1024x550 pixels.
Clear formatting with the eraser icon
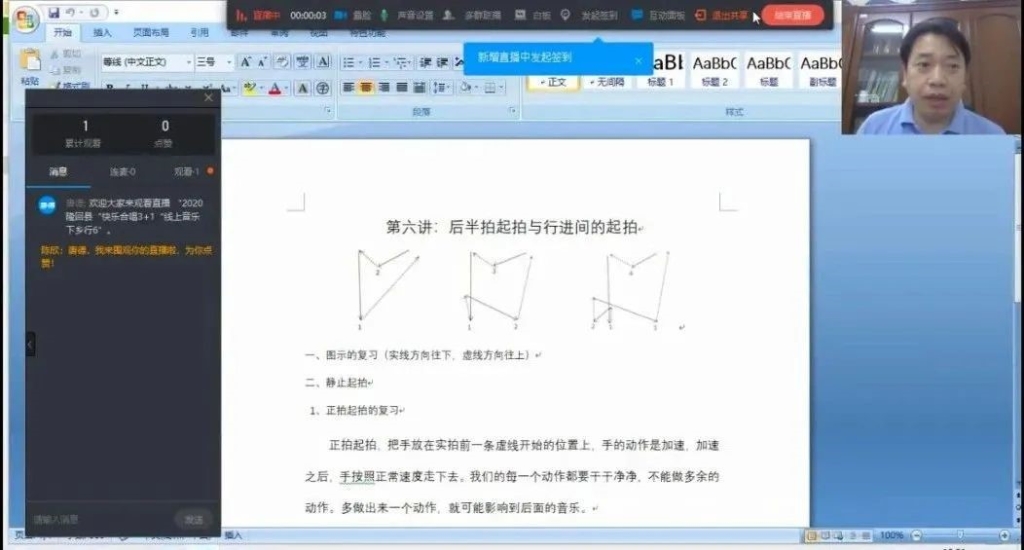click(x=281, y=62)
